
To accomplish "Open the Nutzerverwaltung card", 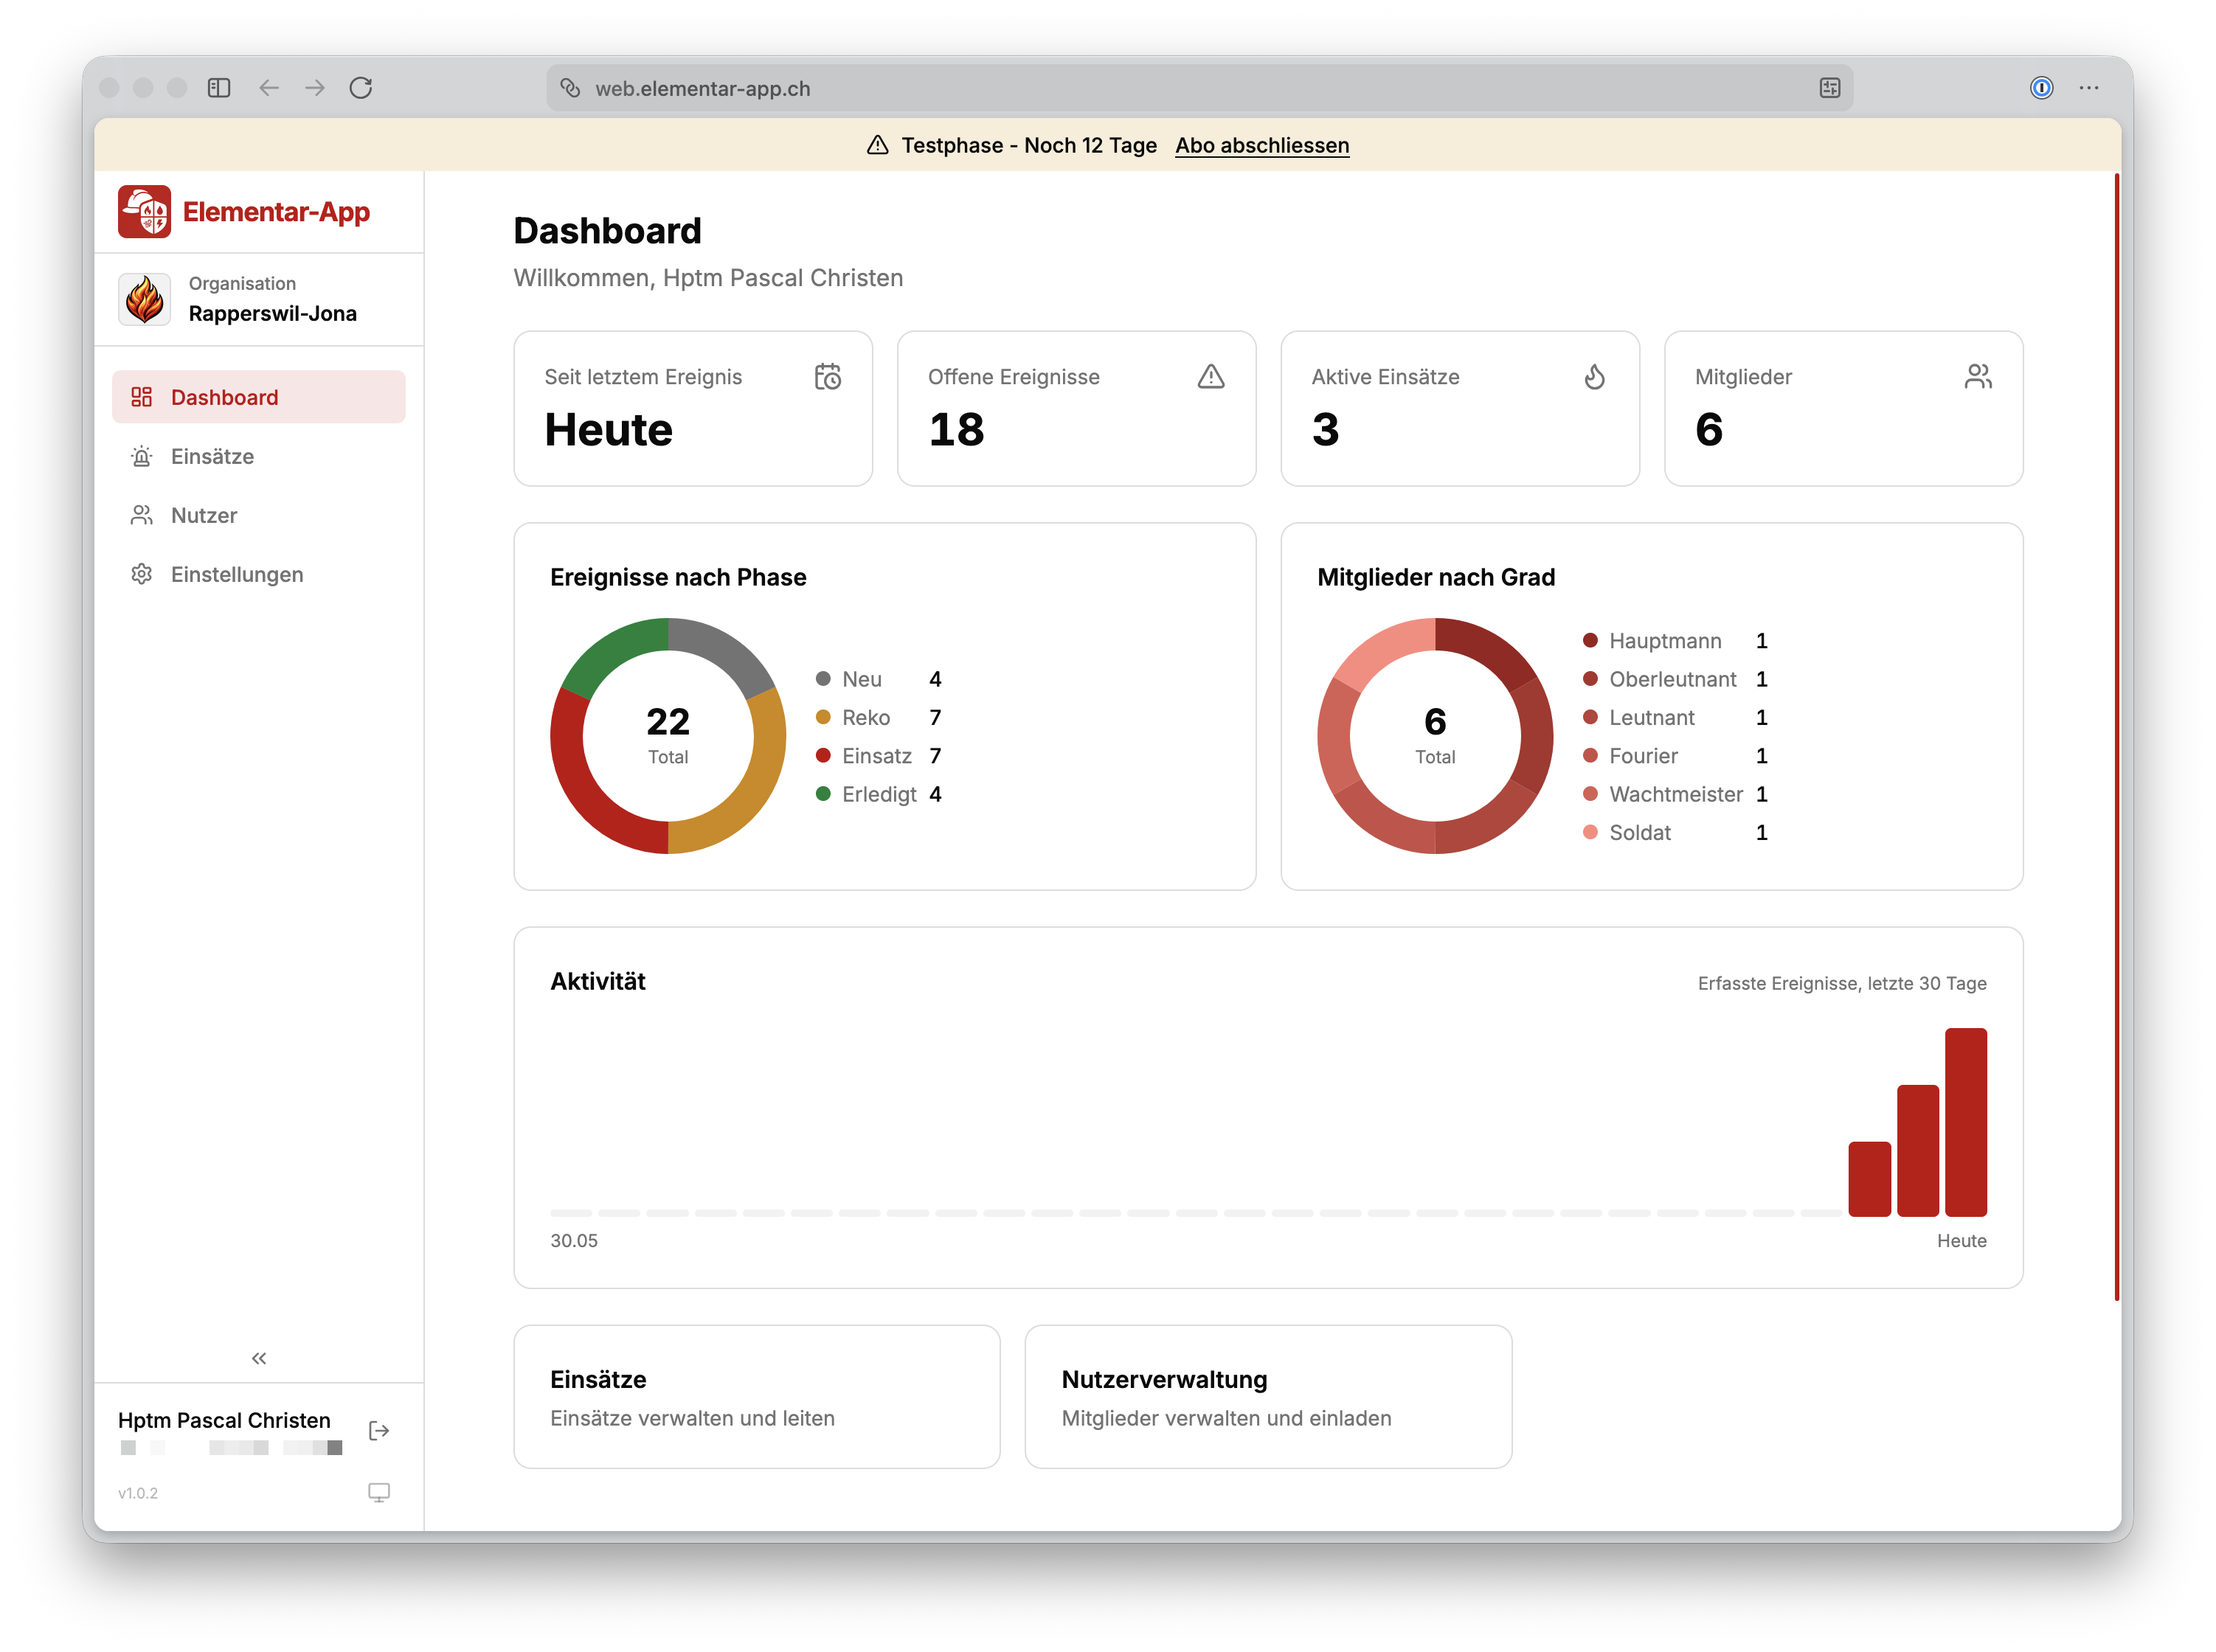I will 1268,1397.
